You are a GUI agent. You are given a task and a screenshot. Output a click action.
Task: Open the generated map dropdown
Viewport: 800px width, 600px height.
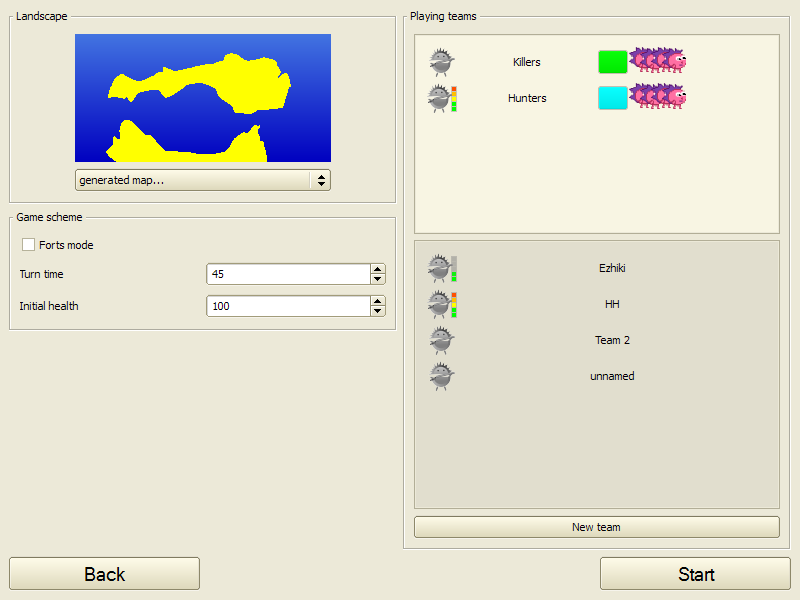(x=203, y=180)
